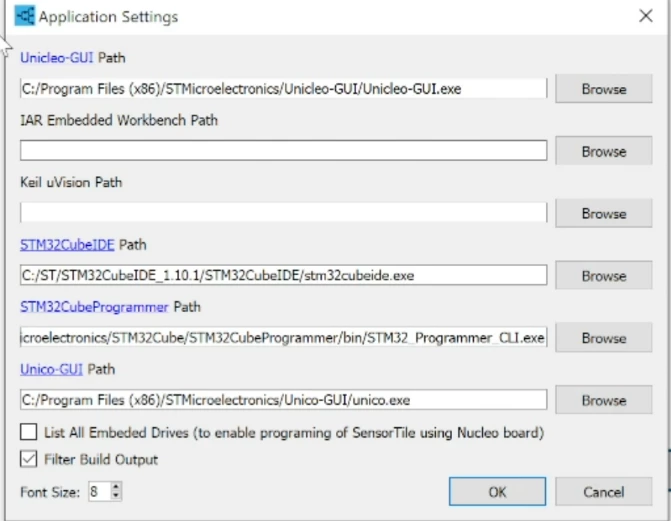The image size is (671, 521).
Task: Browse for IAR Embedded Workbench path
Action: [x=604, y=151]
